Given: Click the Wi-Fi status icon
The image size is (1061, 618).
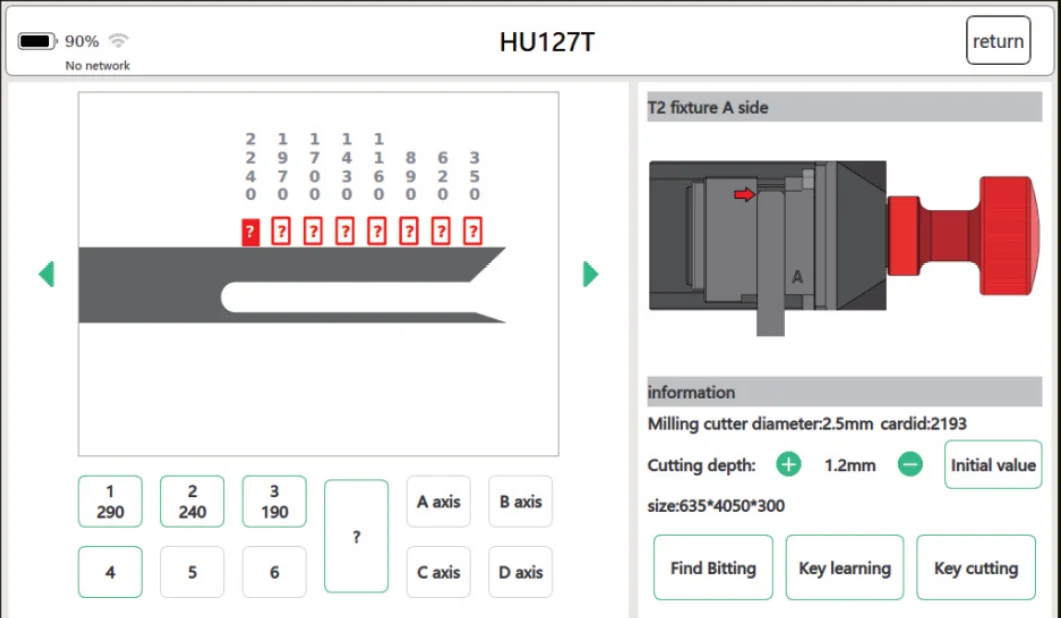Looking at the screenshot, I should [118, 41].
